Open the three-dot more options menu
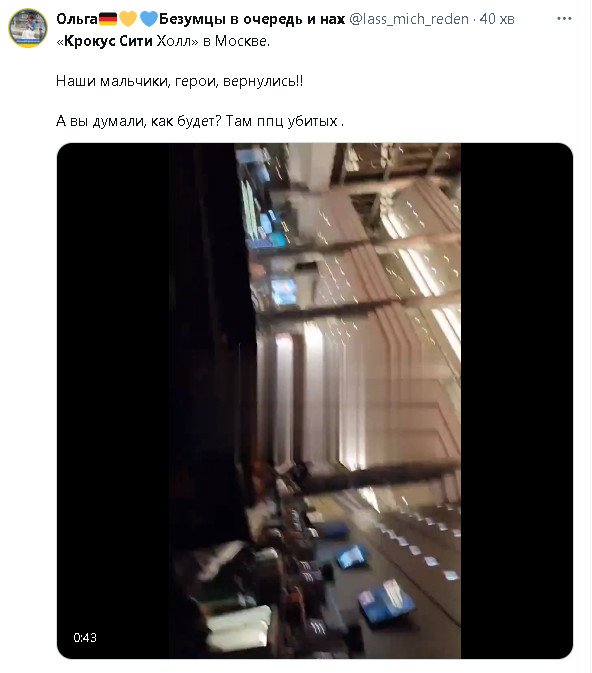This screenshot has height=673, width=592. point(564,19)
